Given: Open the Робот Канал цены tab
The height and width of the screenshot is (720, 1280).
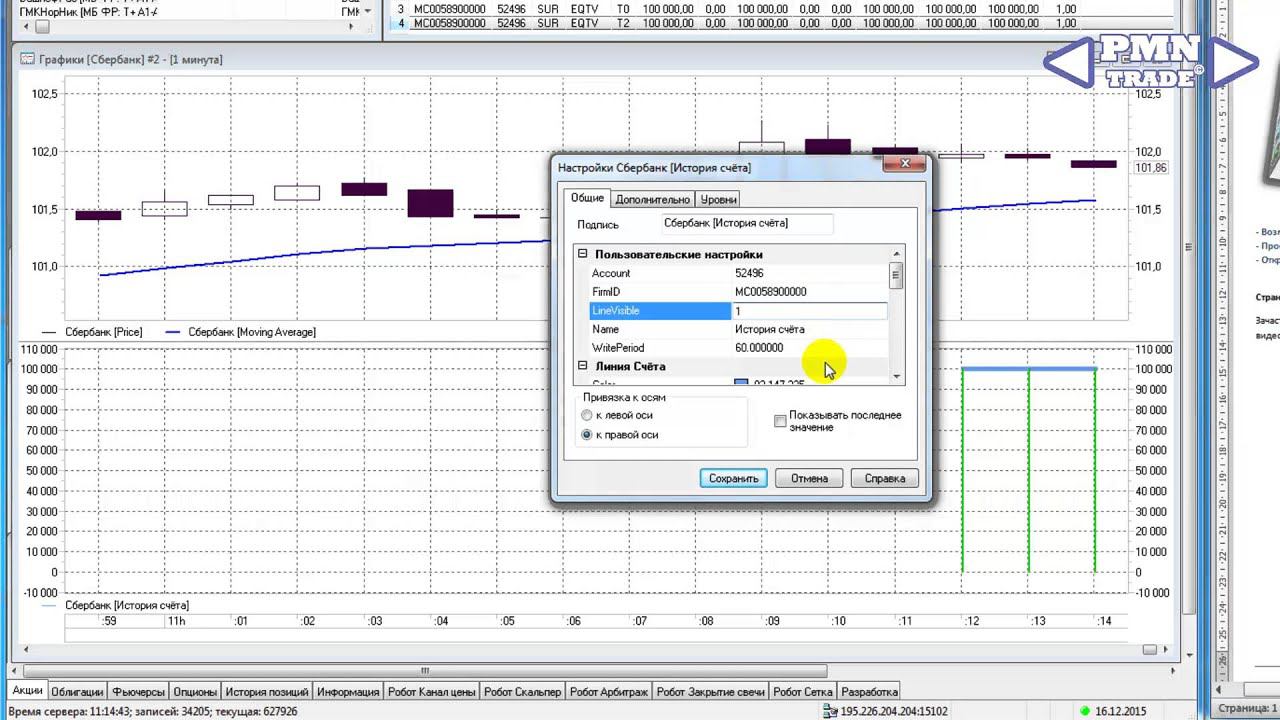Looking at the screenshot, I should point(432,691).
